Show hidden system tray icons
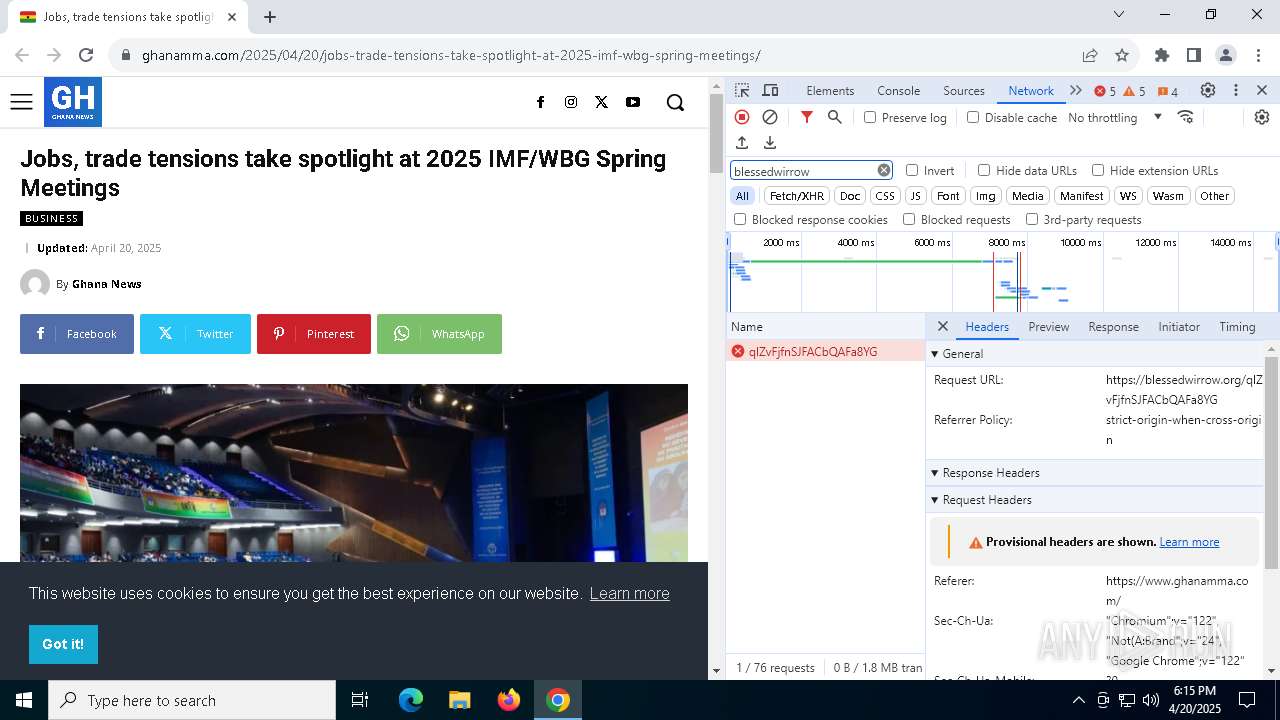1280x720 pixels. coord(1078,700)
